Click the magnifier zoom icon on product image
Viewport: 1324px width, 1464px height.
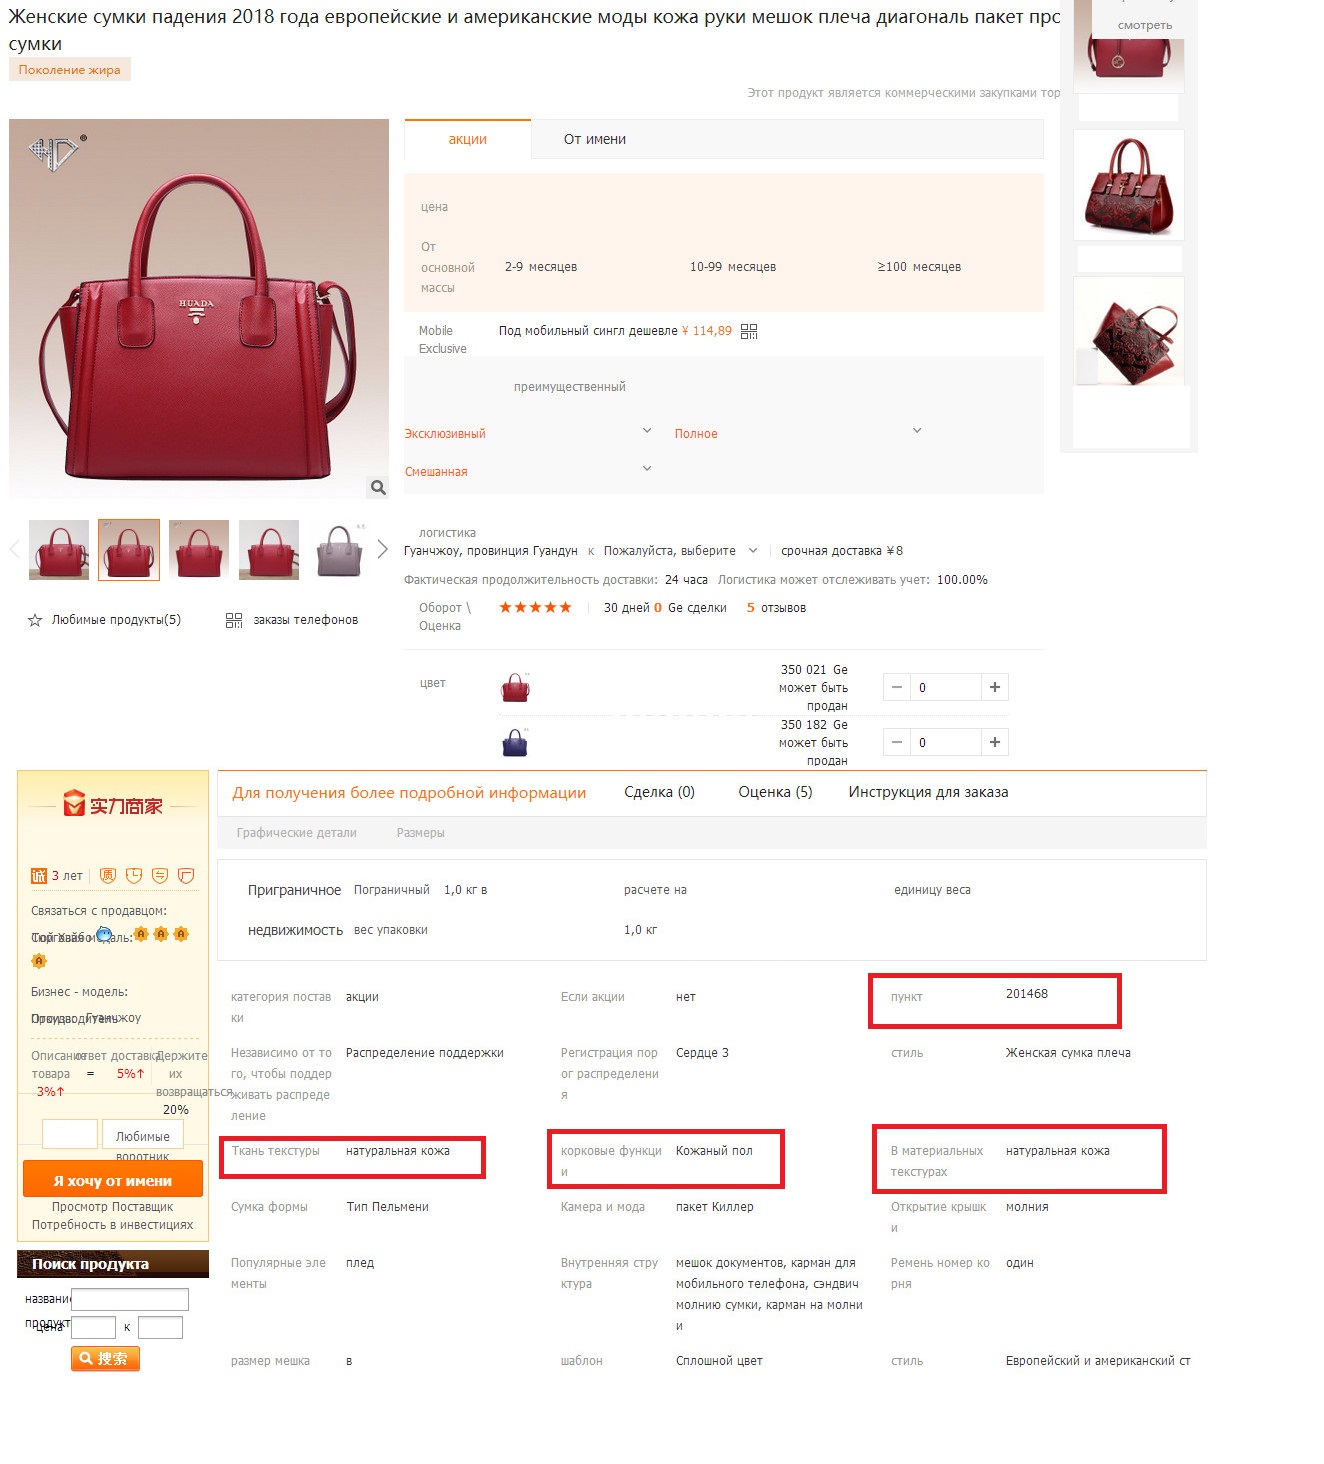tap(378, 487)
